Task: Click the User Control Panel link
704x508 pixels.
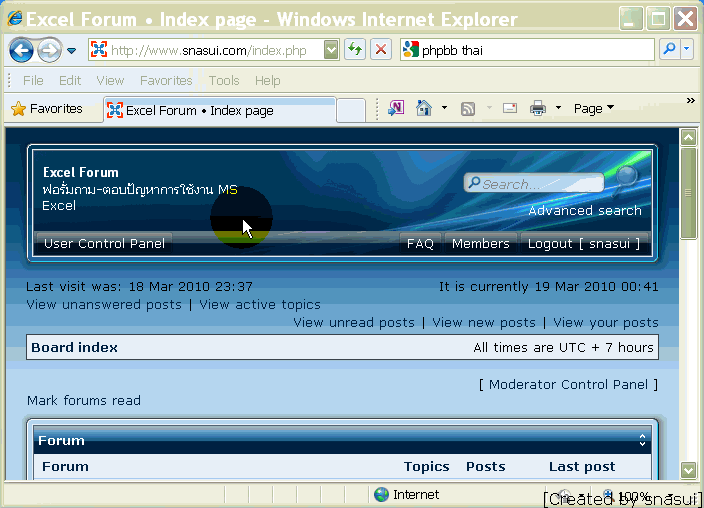Action: point(103,243)
